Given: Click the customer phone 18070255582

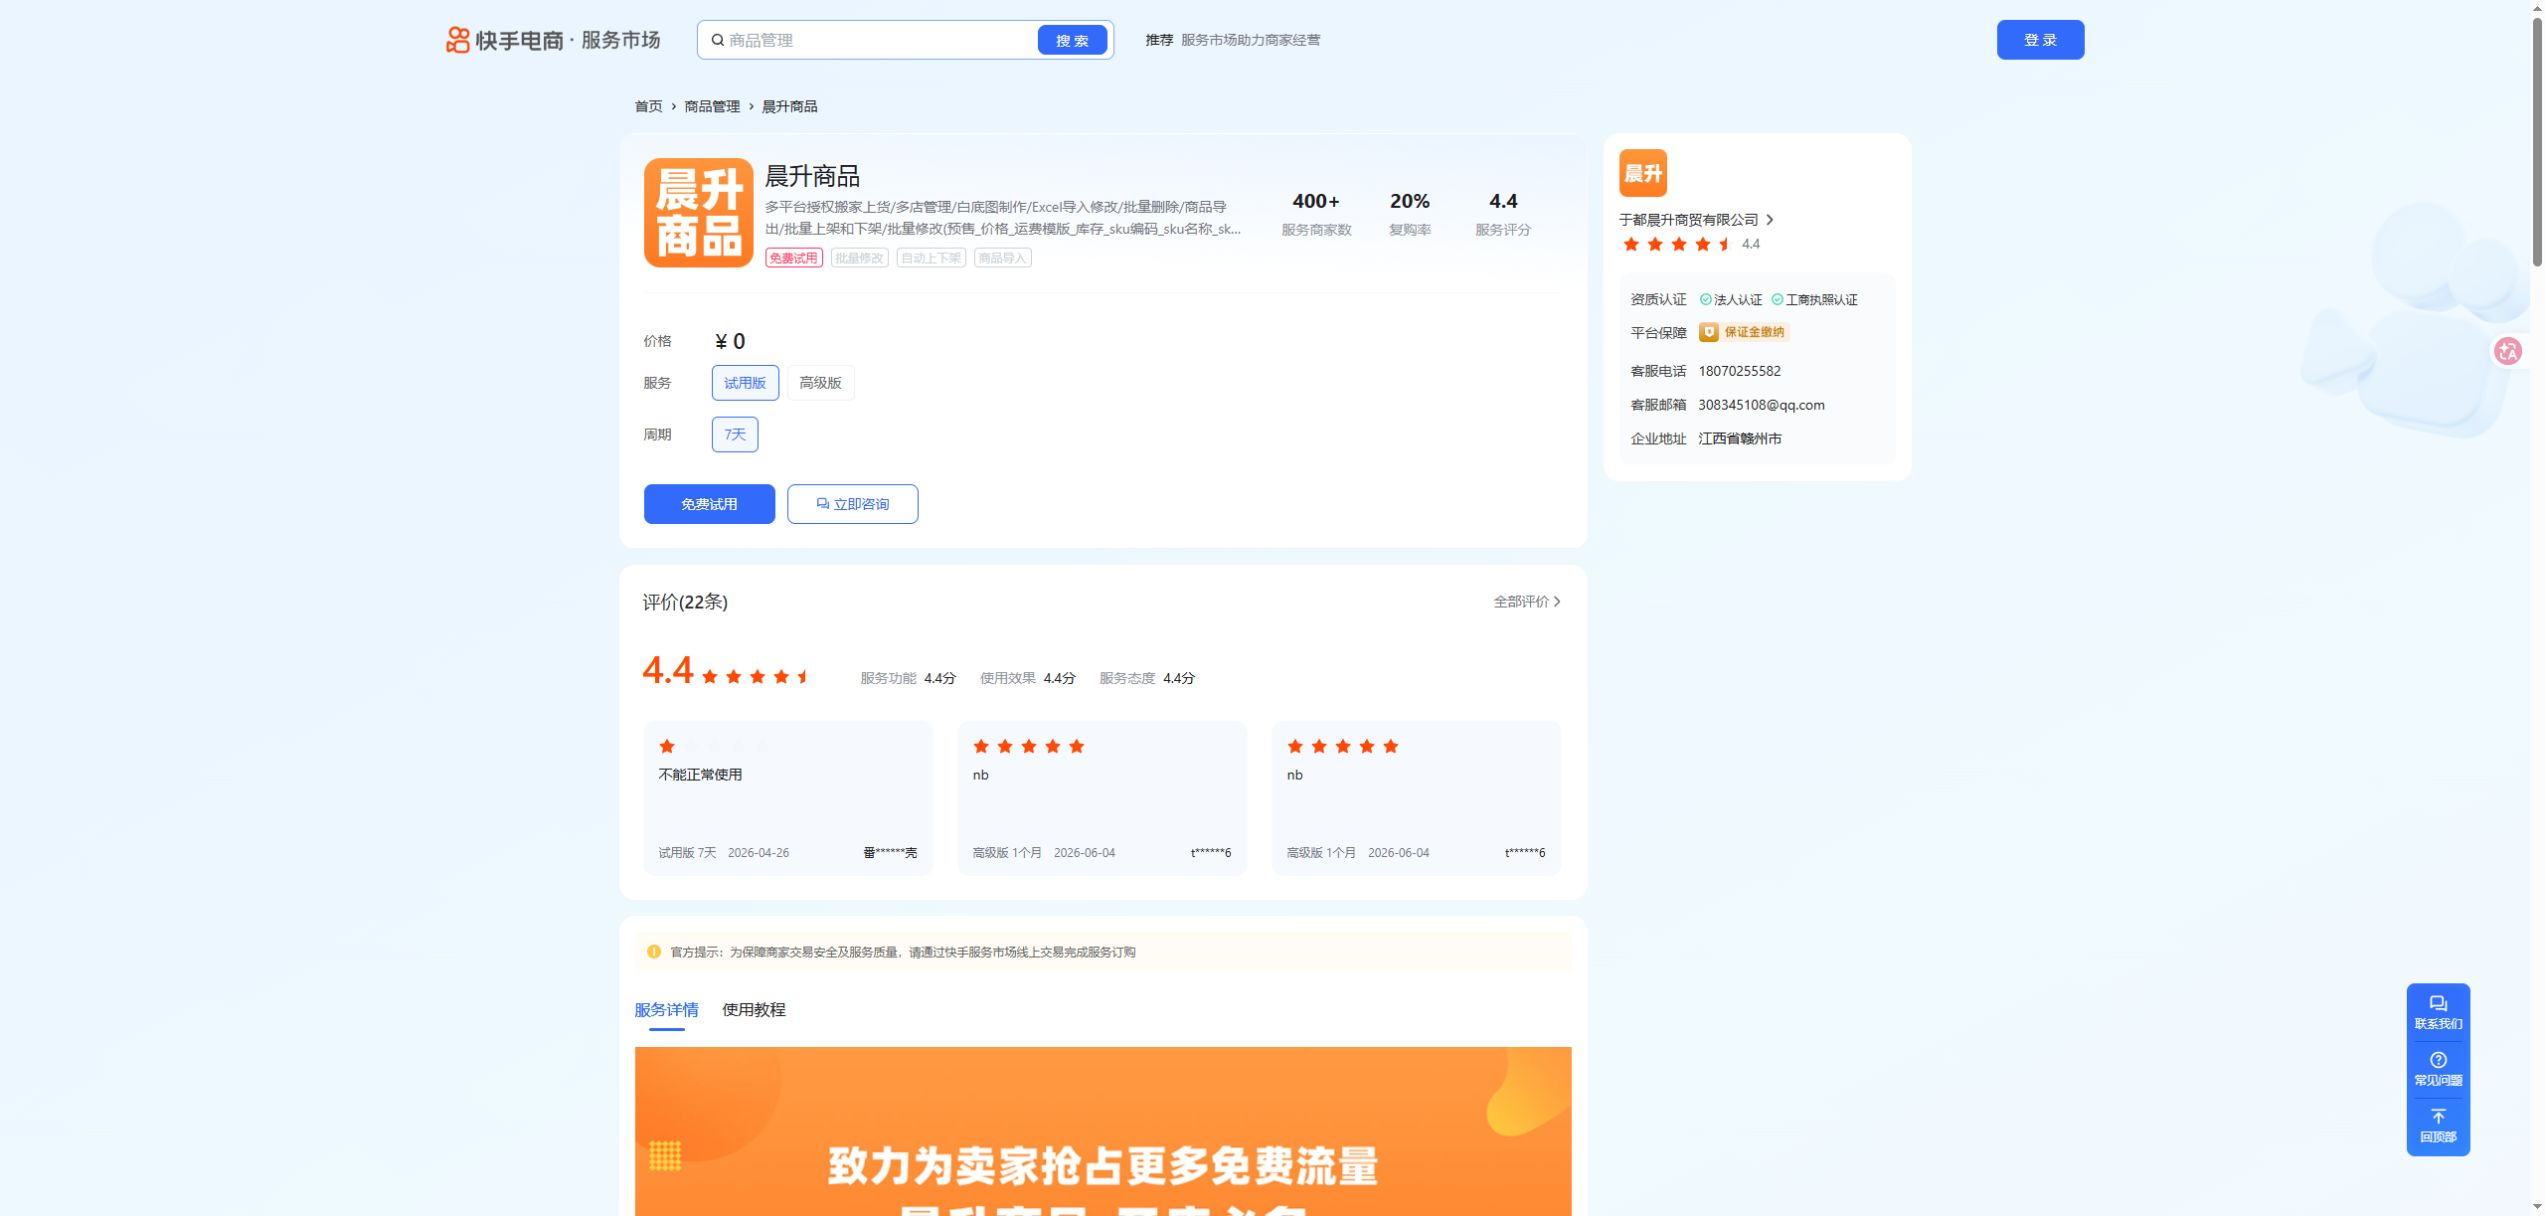Looking at the screenshot, I should (x=1738, y=371).
